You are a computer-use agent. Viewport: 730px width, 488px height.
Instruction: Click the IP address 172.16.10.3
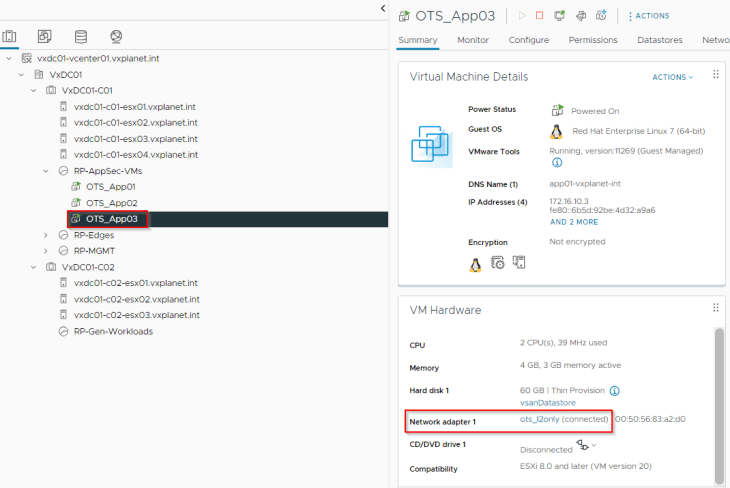click(569, 201)
